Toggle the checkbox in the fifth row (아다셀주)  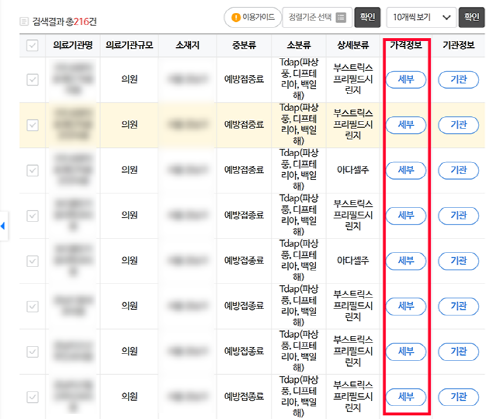coord(32,261)
